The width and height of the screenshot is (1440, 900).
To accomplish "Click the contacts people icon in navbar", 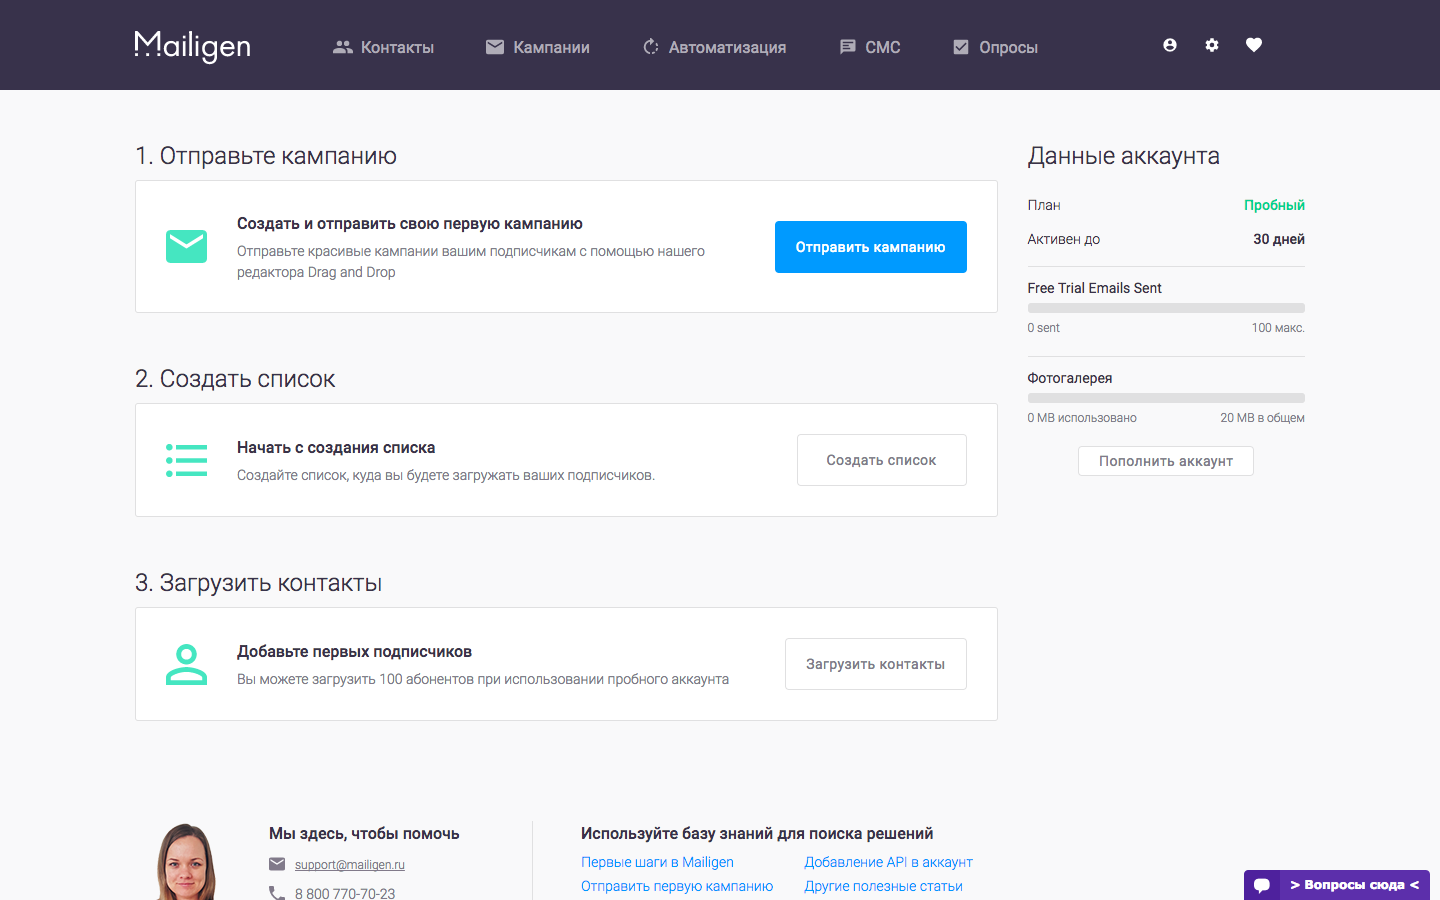I will [x=342, y=45].
